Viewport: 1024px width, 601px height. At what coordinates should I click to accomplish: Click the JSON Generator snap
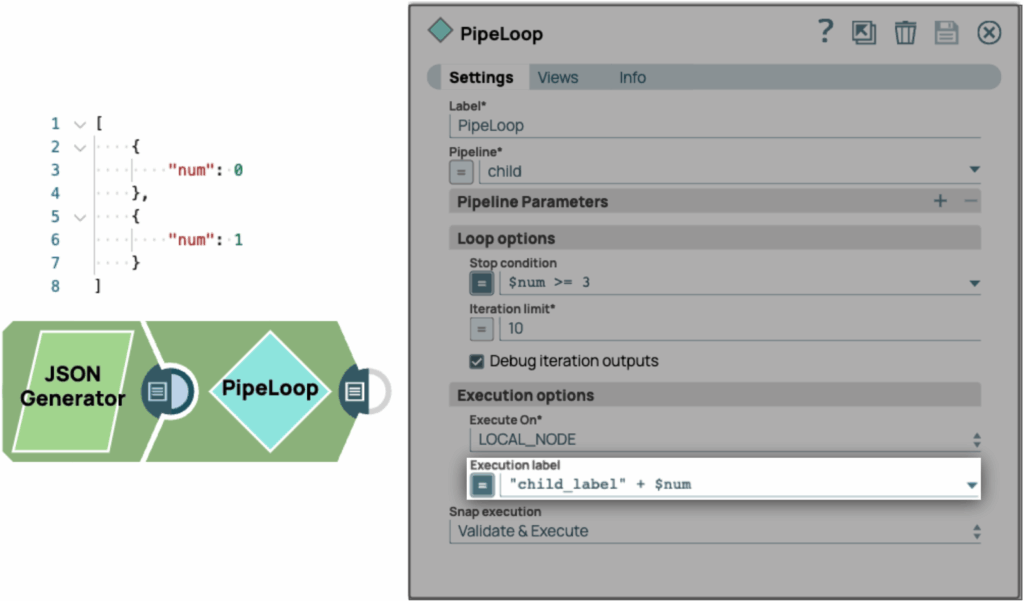73,388
